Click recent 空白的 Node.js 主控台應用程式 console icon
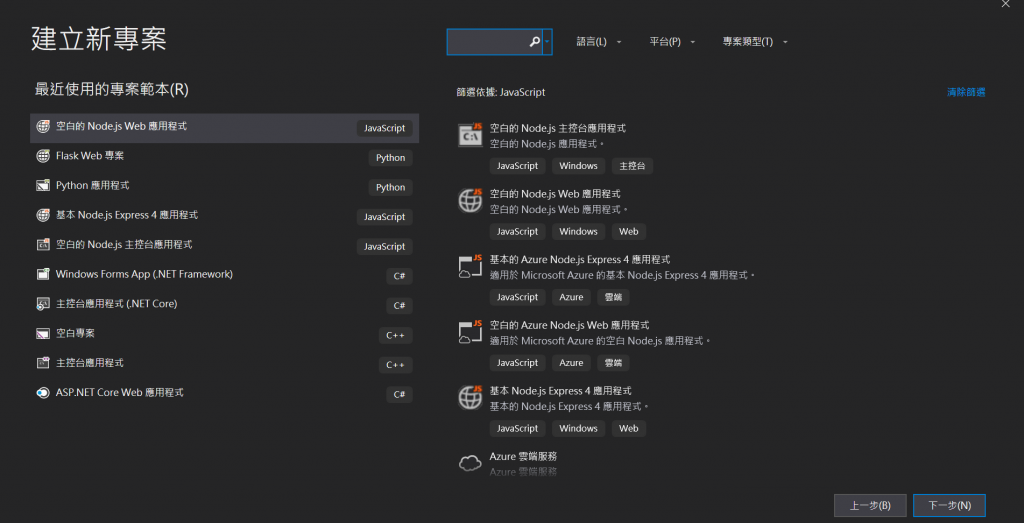Viewport: 1024px width, 523px height. click(43, 245)
